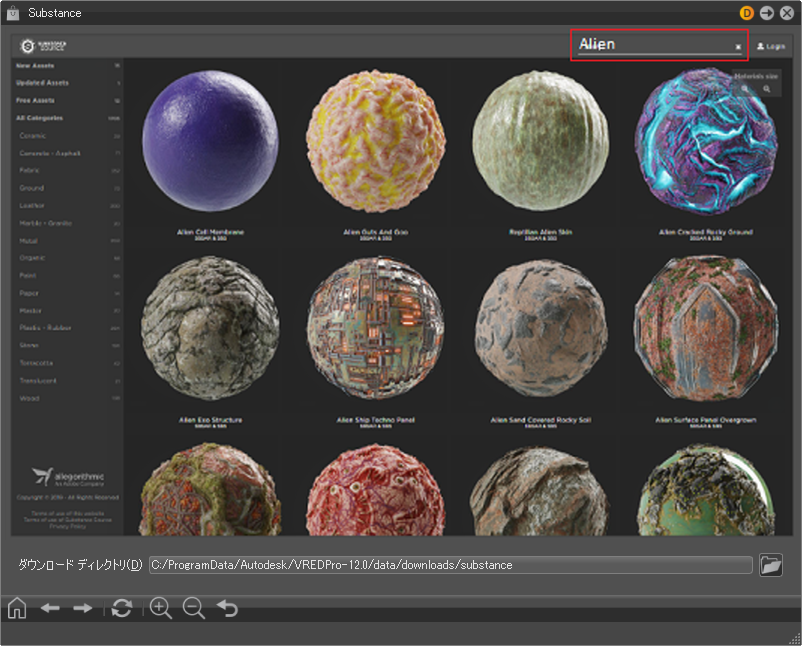The image size is (802, 646).
Task: Open the download directory folder browser
Action: click(770, 565)
